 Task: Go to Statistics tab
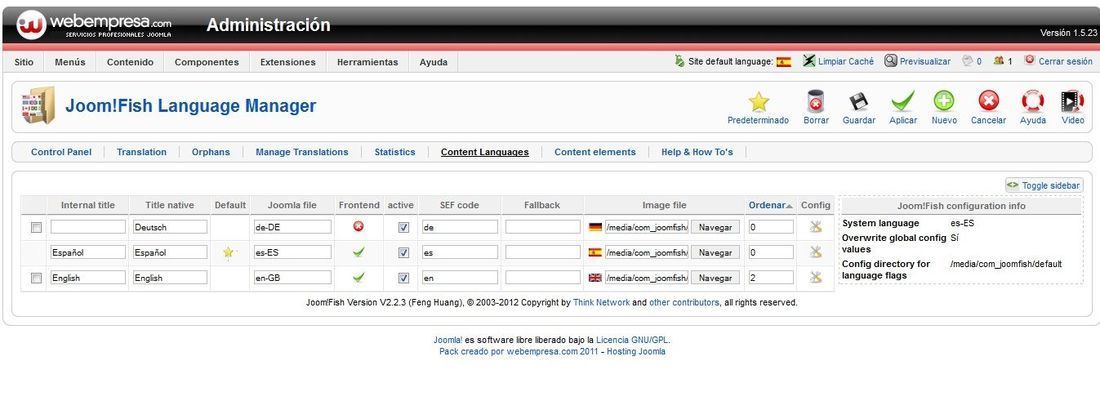coord(394,152)
